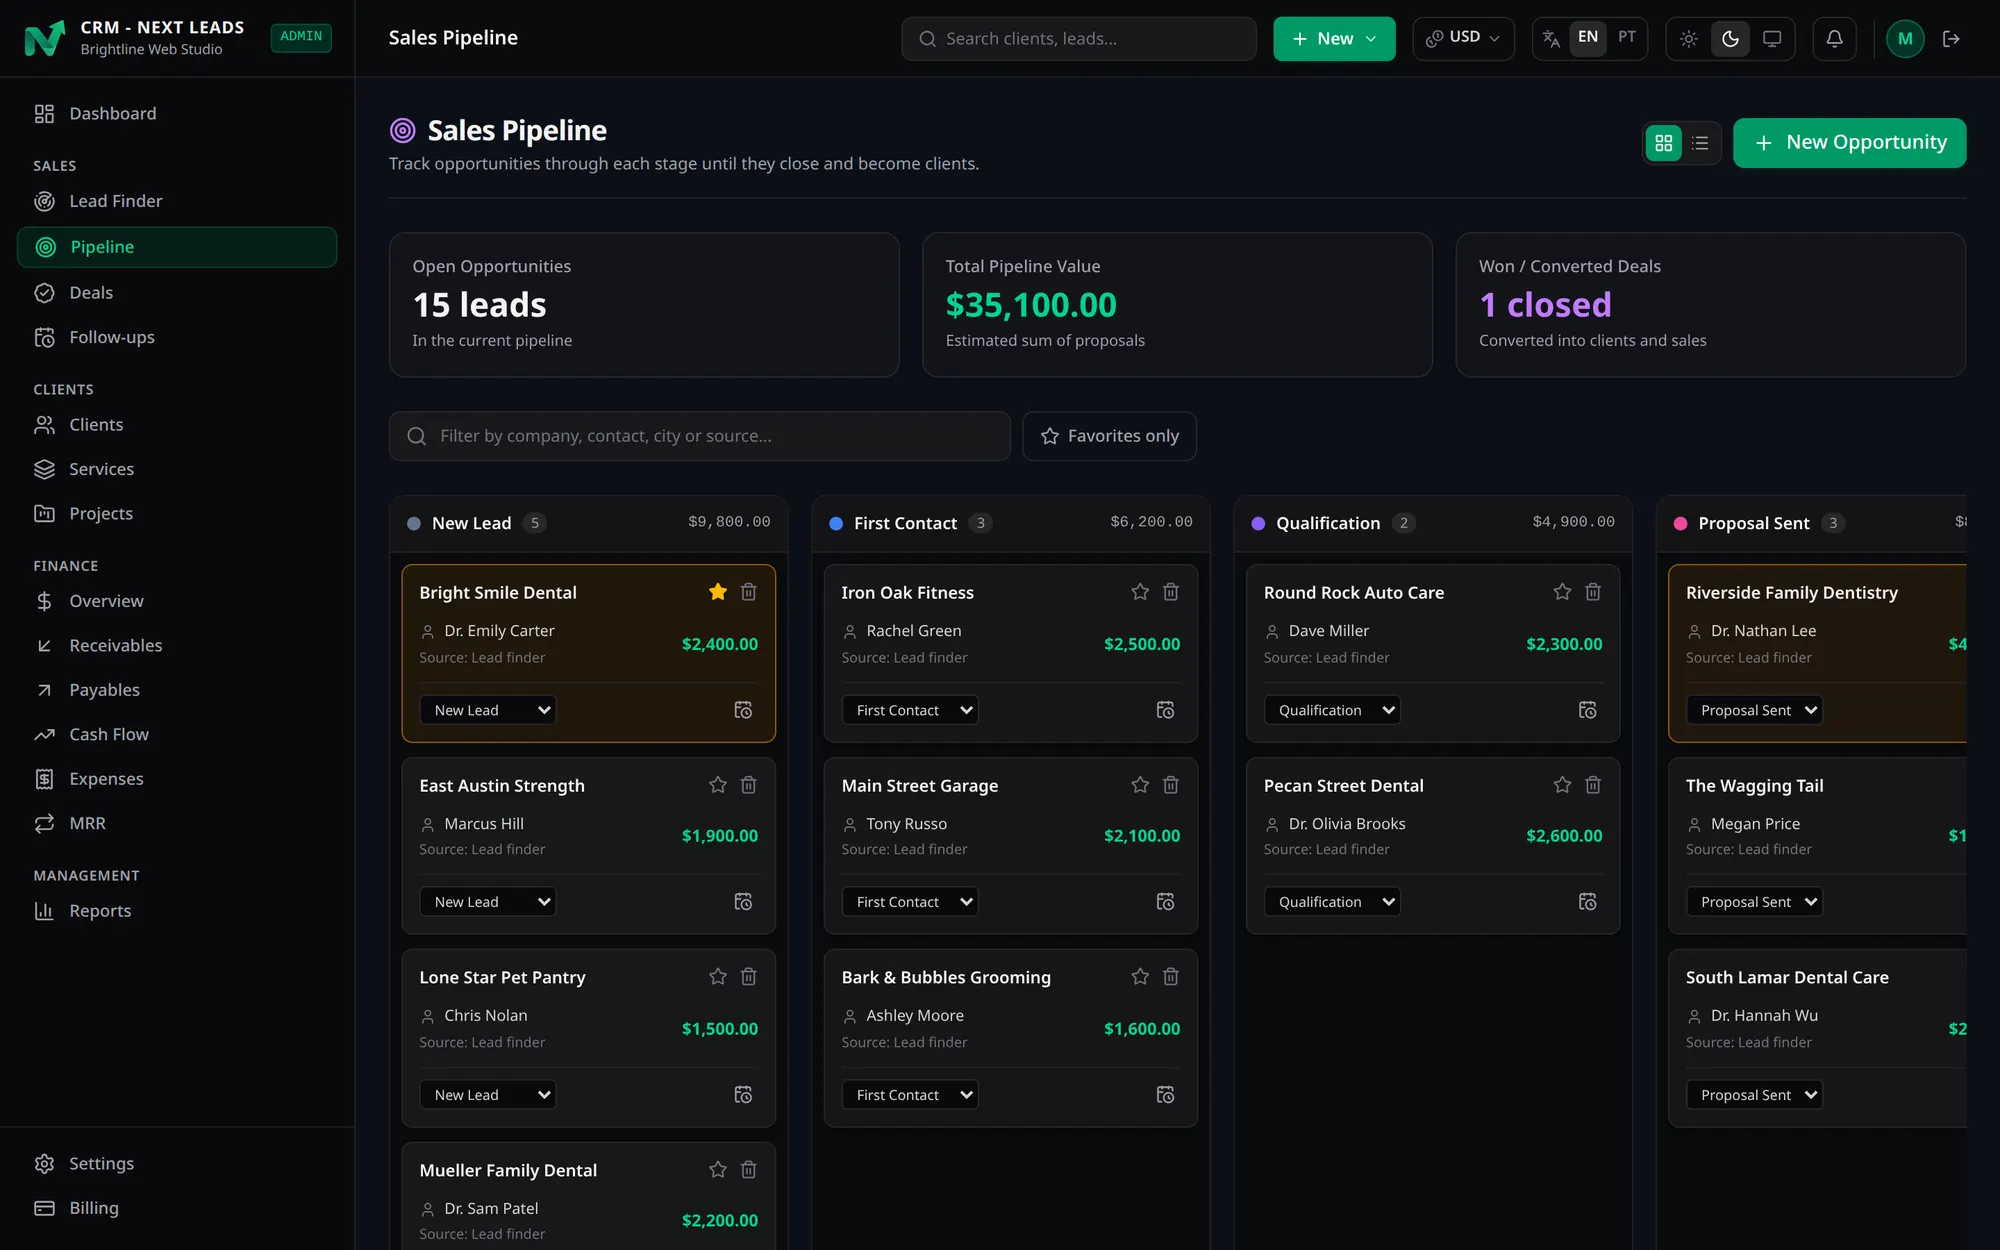Viewport: 2000px width, 1250px height.
Task: Create a New Opportunity
Action: pyautogui.click(x=1849, y=143)
